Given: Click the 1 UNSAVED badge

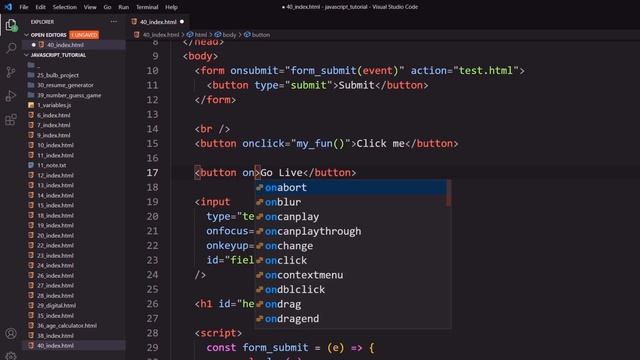Looking at the screenshot, I should [x=84, y=35].
